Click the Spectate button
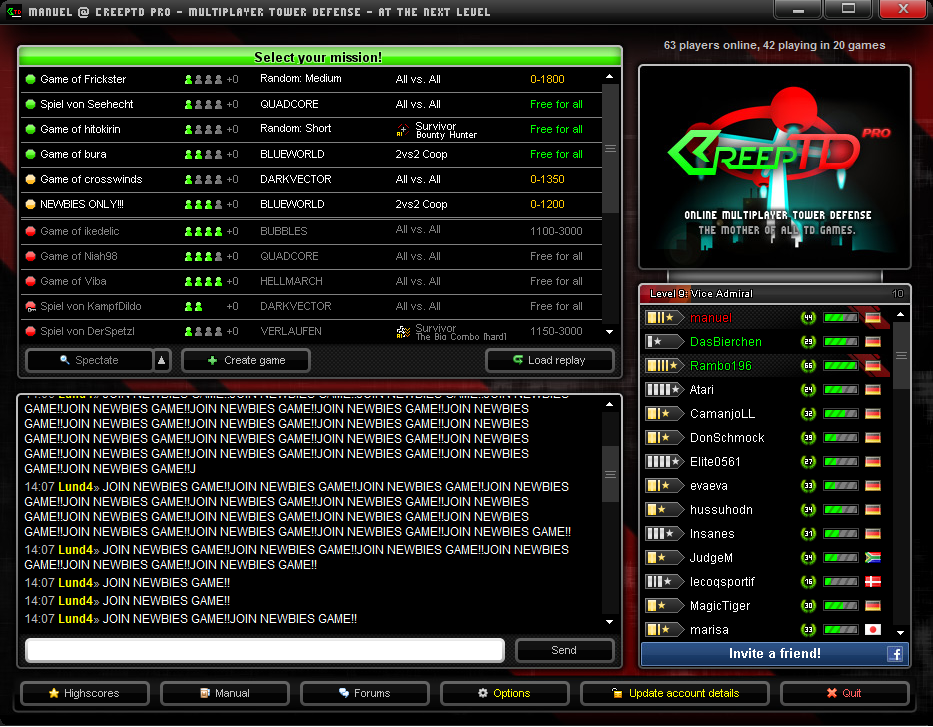The width and height of the screenshot is (933, 727). 89,361
